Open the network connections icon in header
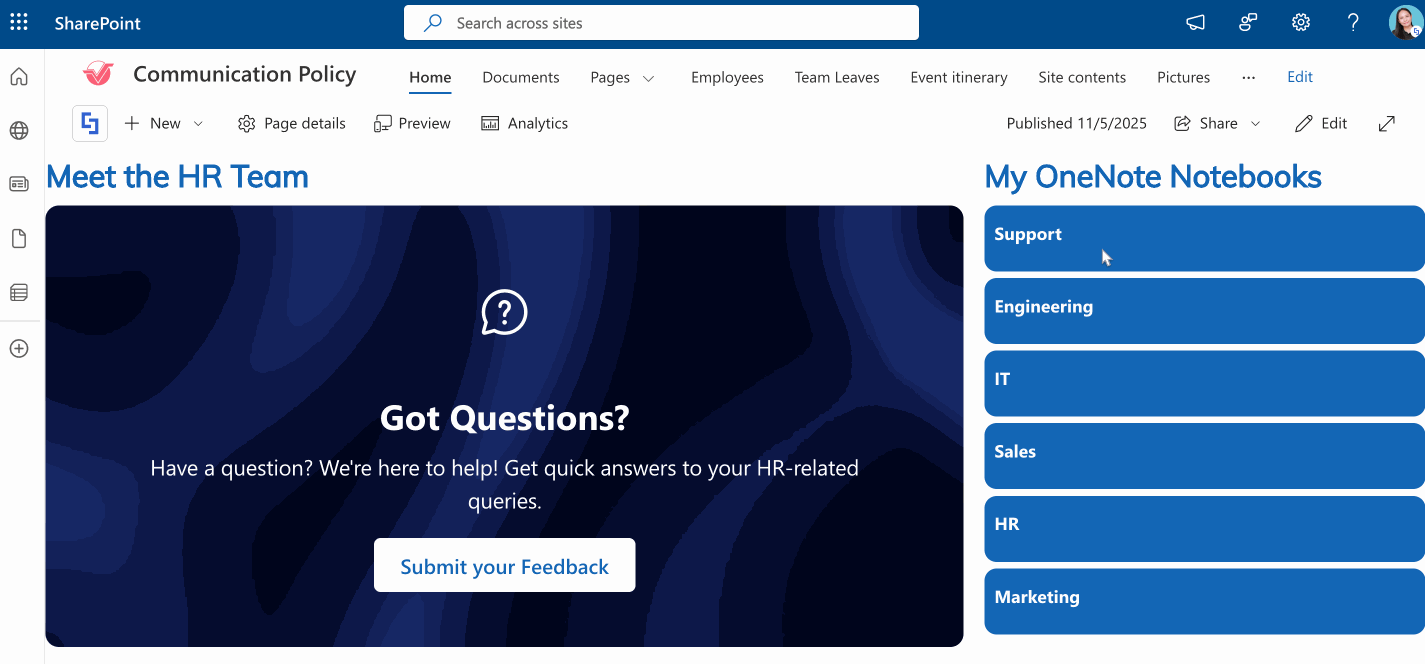Viewport: 1425px width, 664px height. click(x=1248, y=22)
